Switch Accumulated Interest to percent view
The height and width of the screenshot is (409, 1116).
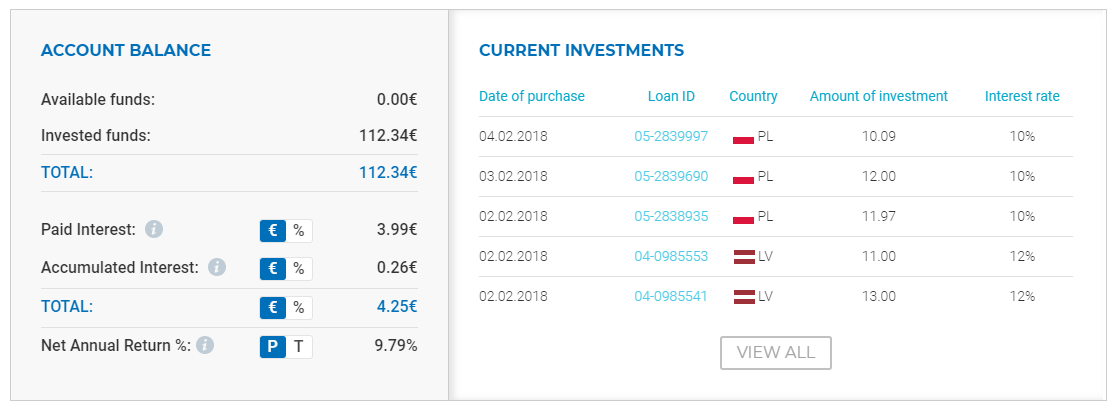tap(299, 268)
